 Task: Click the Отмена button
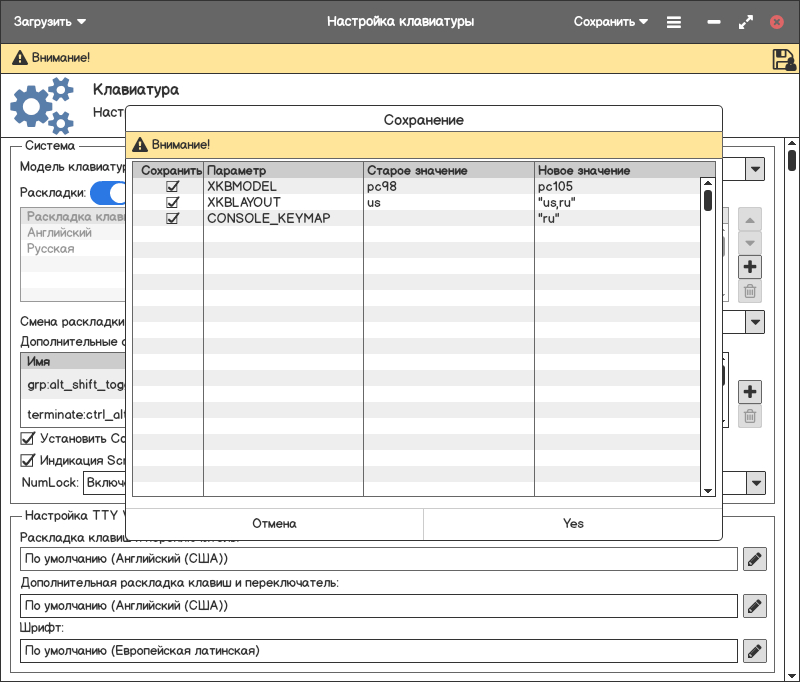click(274, 523)
